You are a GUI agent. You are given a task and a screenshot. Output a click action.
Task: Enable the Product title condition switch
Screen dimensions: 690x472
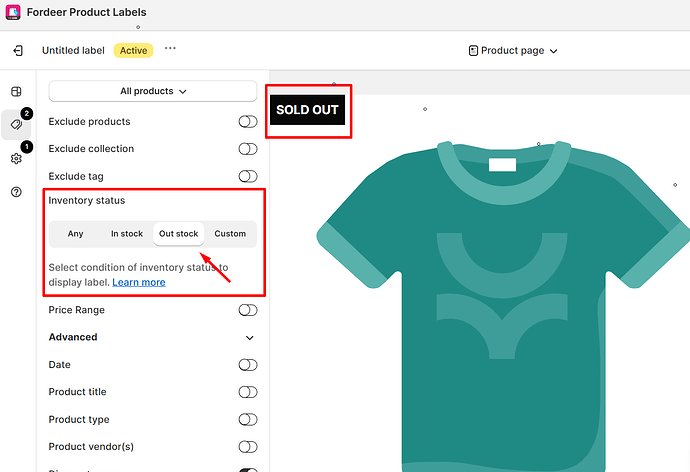click(x=247, y=392)
